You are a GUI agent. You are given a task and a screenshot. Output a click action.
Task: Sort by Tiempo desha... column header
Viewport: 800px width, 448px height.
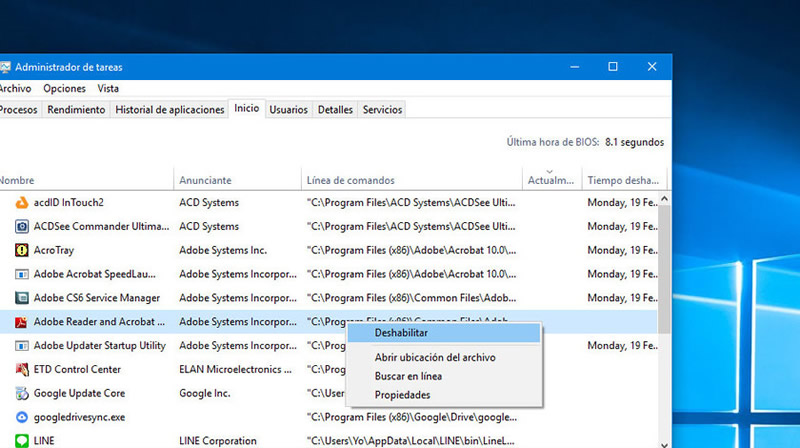pyautogui.click(x=624, y=180)
